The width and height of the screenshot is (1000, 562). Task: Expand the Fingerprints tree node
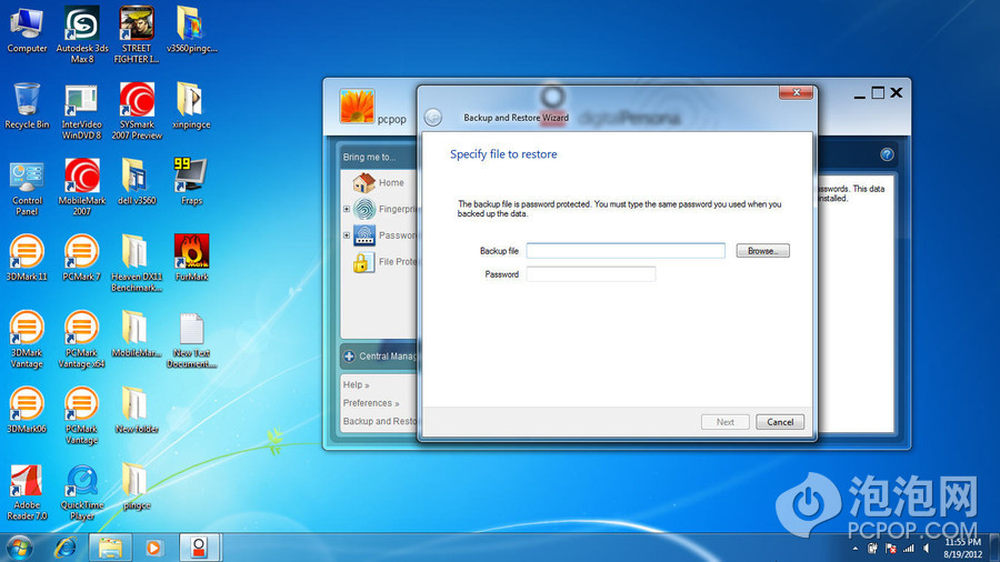(346, 209)
